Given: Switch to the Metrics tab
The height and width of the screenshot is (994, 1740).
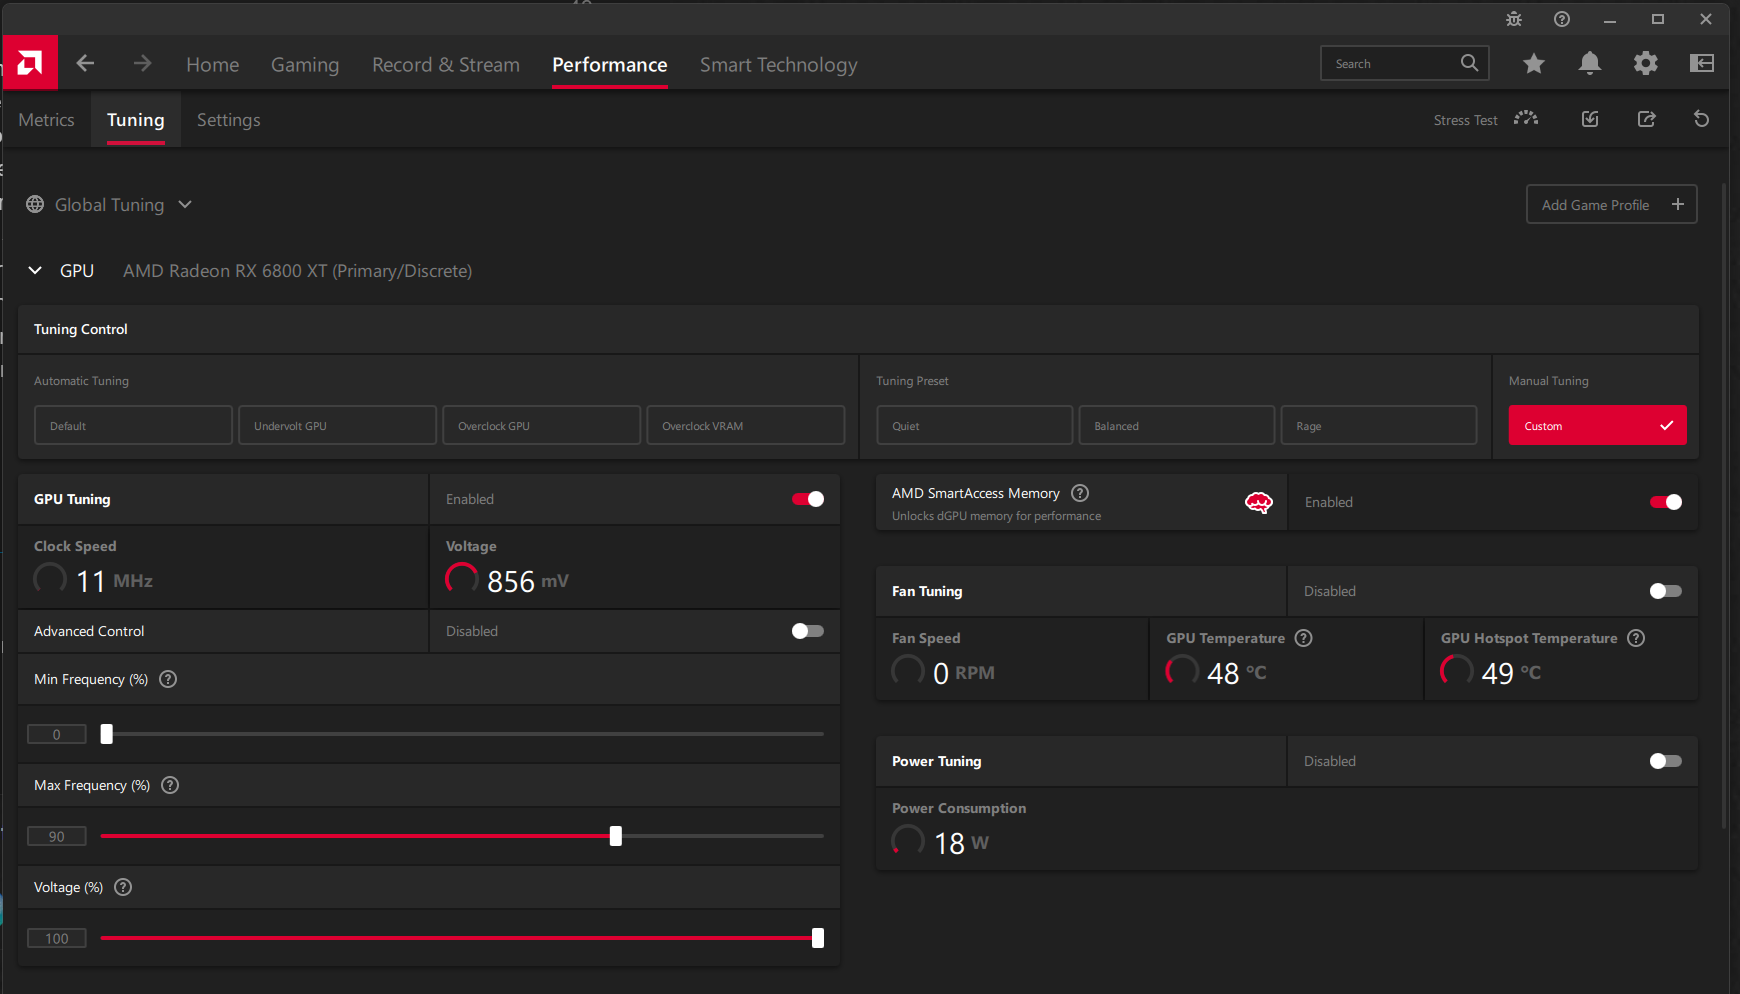Looking at the screenshot, I should pos(46,120).
